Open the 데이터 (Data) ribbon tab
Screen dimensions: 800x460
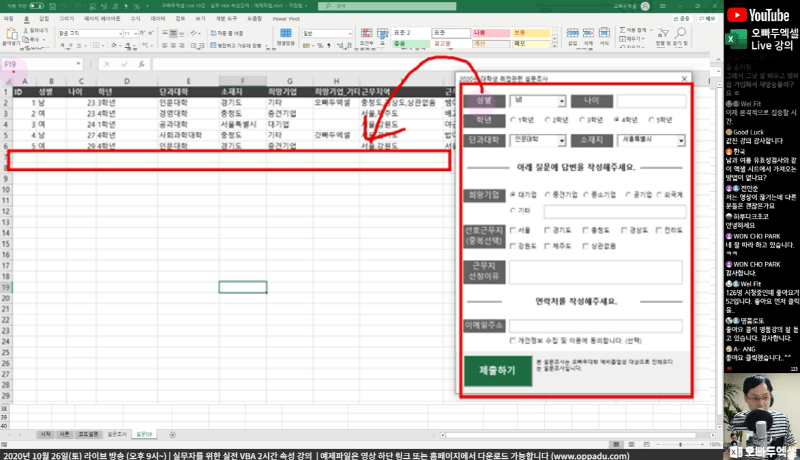pyautogui.click(x=158, y=19)
